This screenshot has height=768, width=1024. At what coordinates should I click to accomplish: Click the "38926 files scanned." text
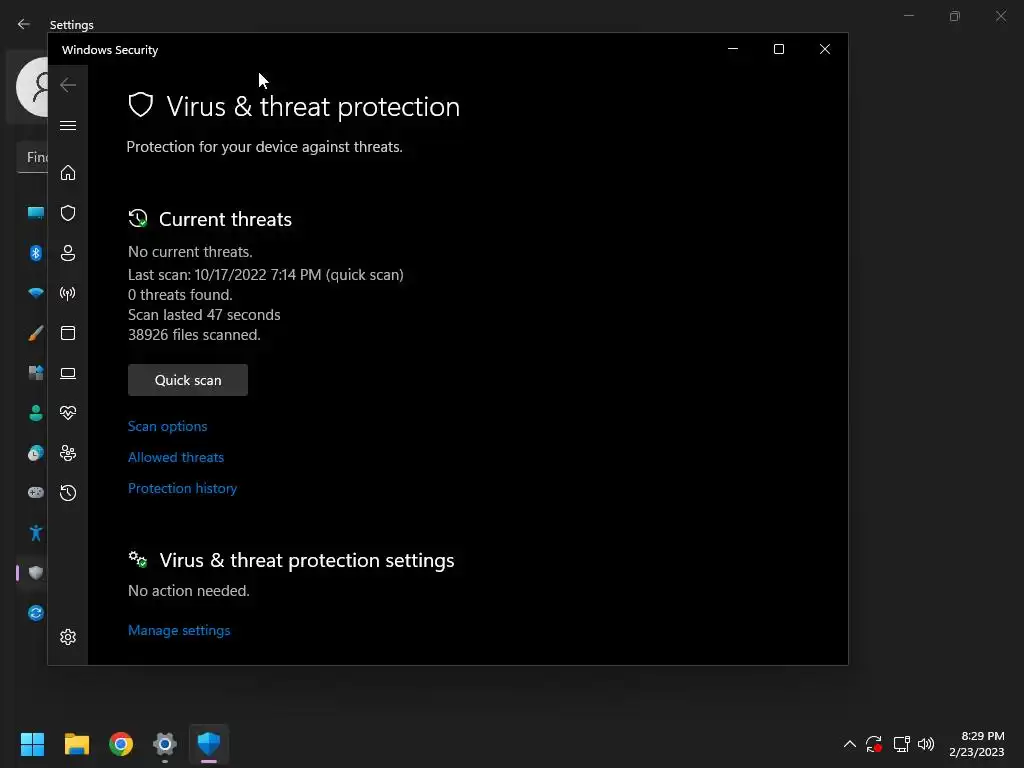click(x=194, y=335)
